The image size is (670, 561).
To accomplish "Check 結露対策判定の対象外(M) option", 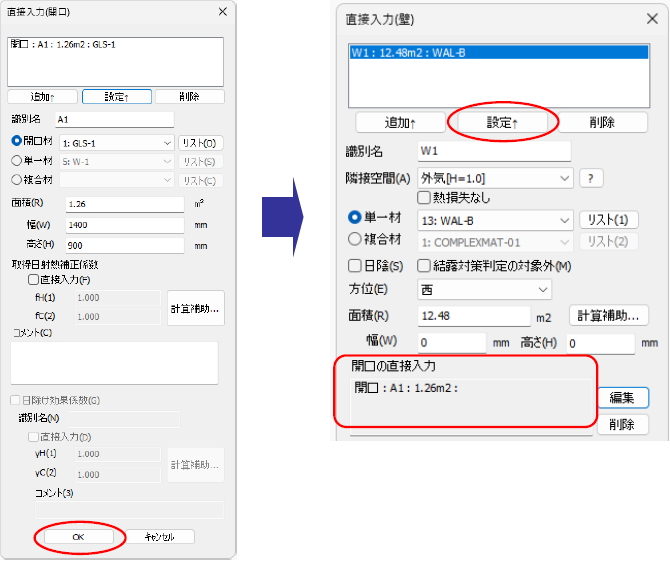I will point(423,266).
